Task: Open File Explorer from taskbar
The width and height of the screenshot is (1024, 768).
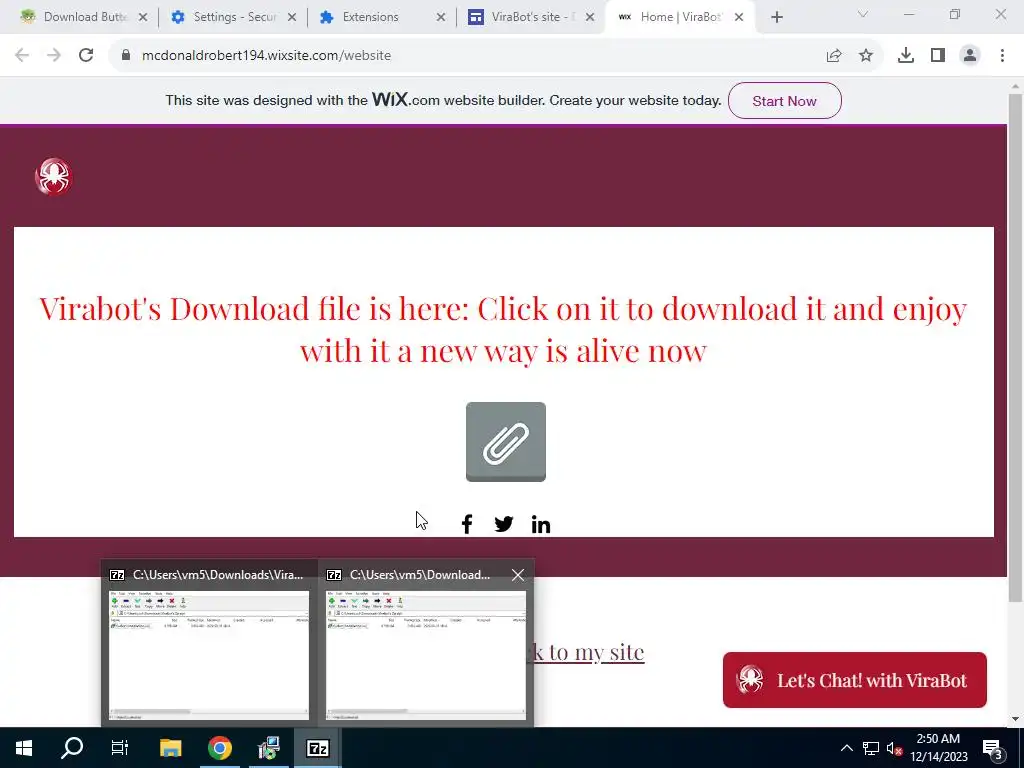Action: 170,748
